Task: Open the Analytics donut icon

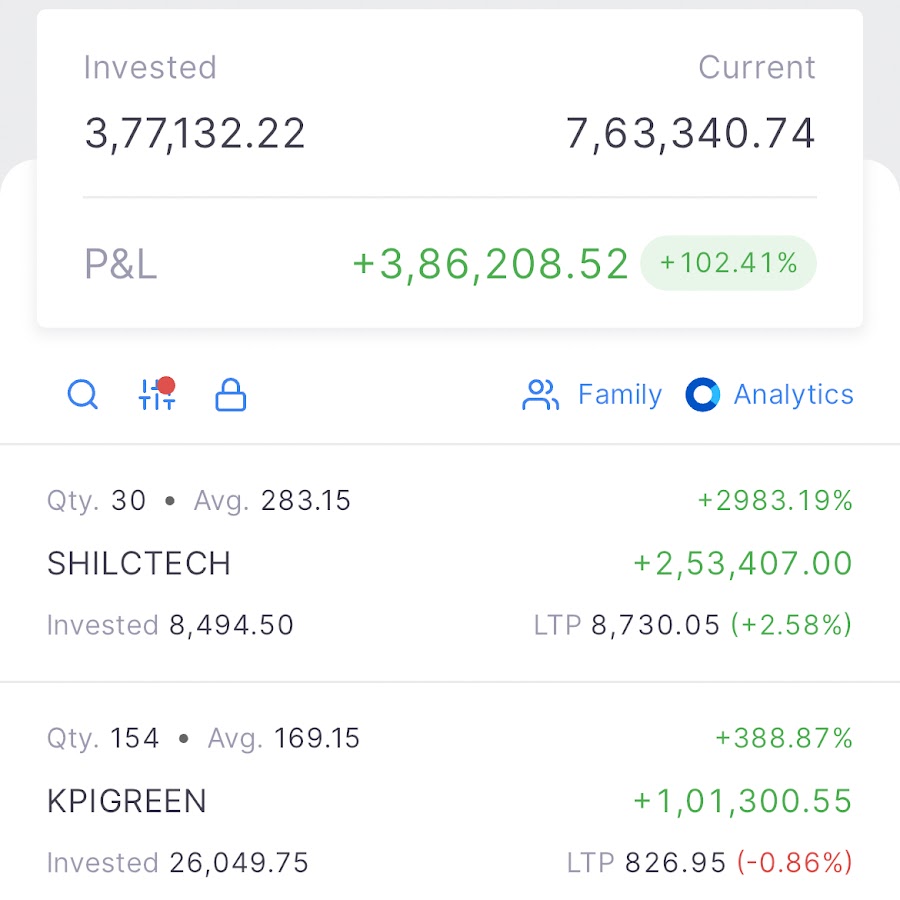Action: [703, 394]
